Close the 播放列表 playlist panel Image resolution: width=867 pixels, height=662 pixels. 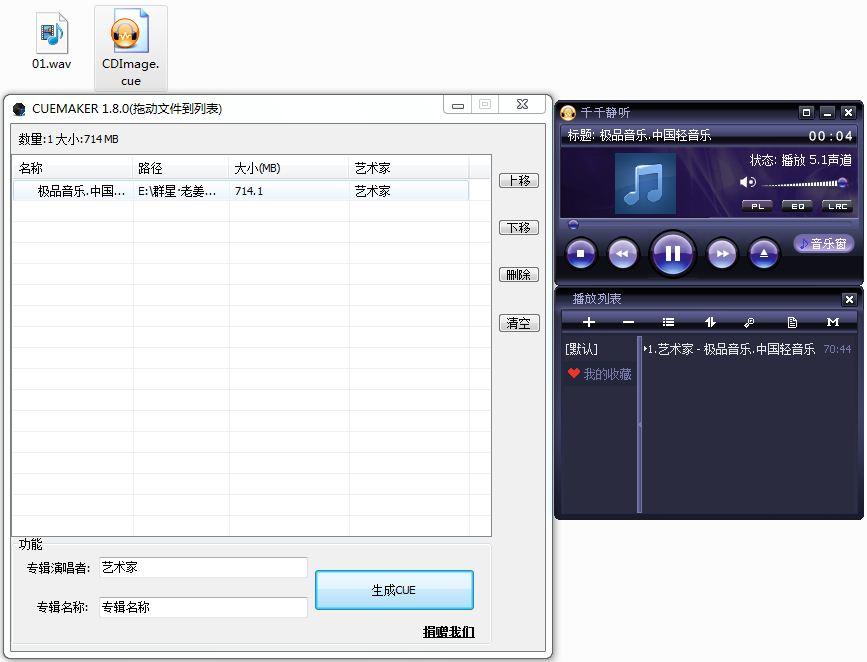849,299
